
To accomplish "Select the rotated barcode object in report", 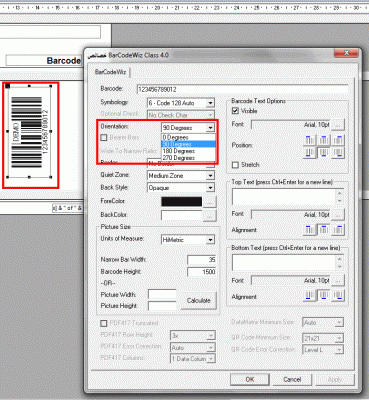I will point(29,132).
